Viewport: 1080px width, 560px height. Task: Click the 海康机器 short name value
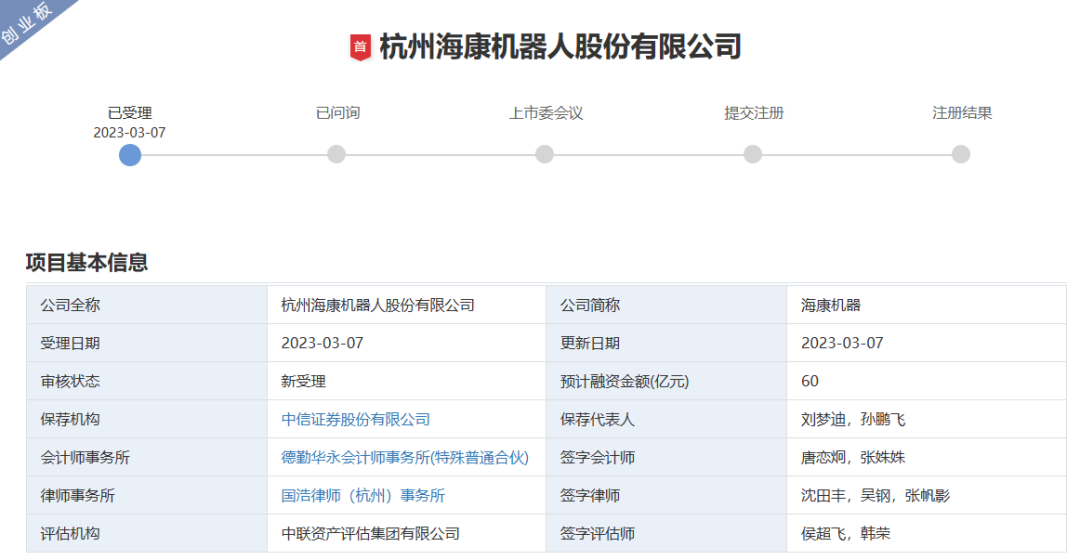click(831, 305)
